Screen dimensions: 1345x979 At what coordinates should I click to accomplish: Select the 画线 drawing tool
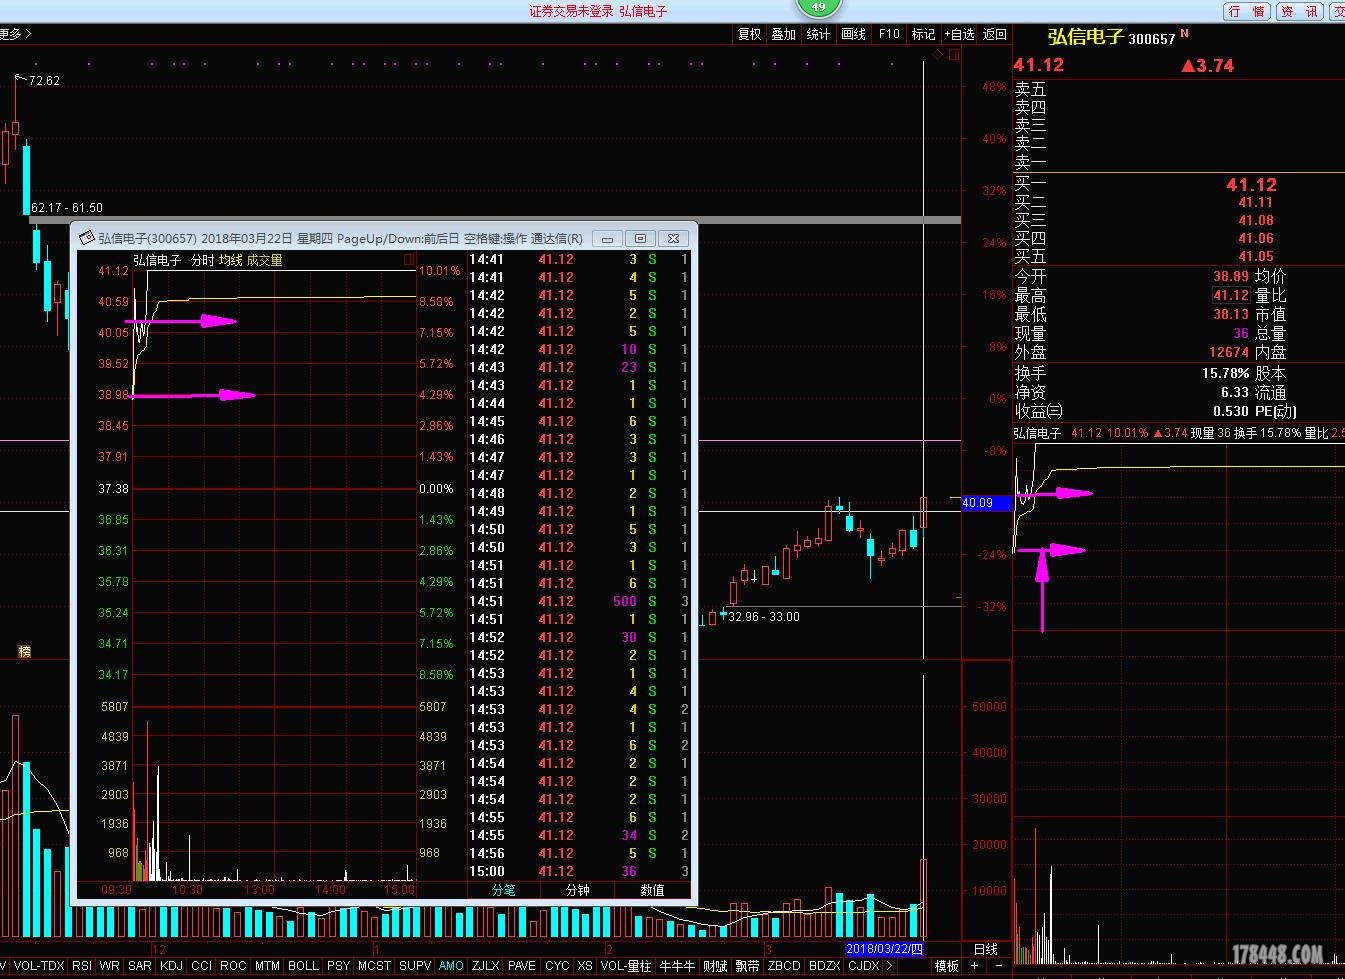pos(853,34)
